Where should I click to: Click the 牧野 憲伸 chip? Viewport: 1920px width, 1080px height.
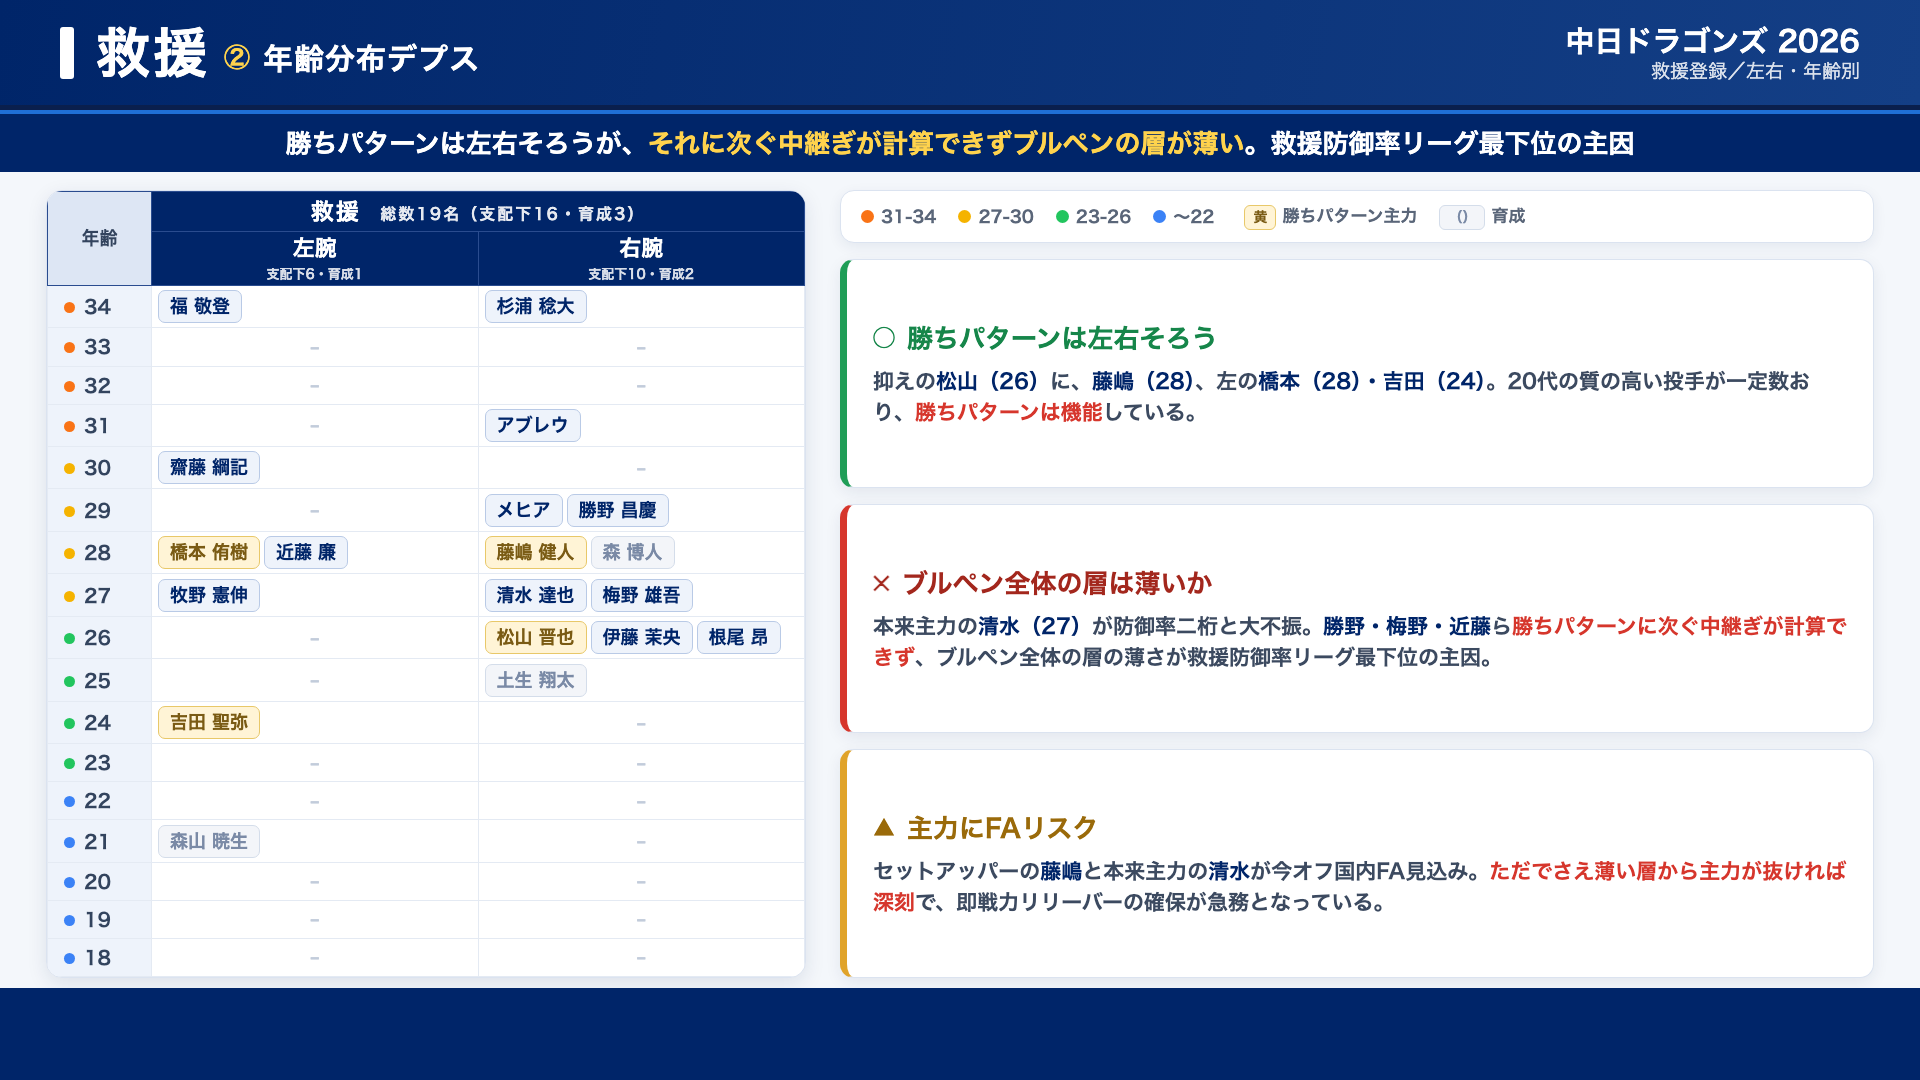pos(209,595)
